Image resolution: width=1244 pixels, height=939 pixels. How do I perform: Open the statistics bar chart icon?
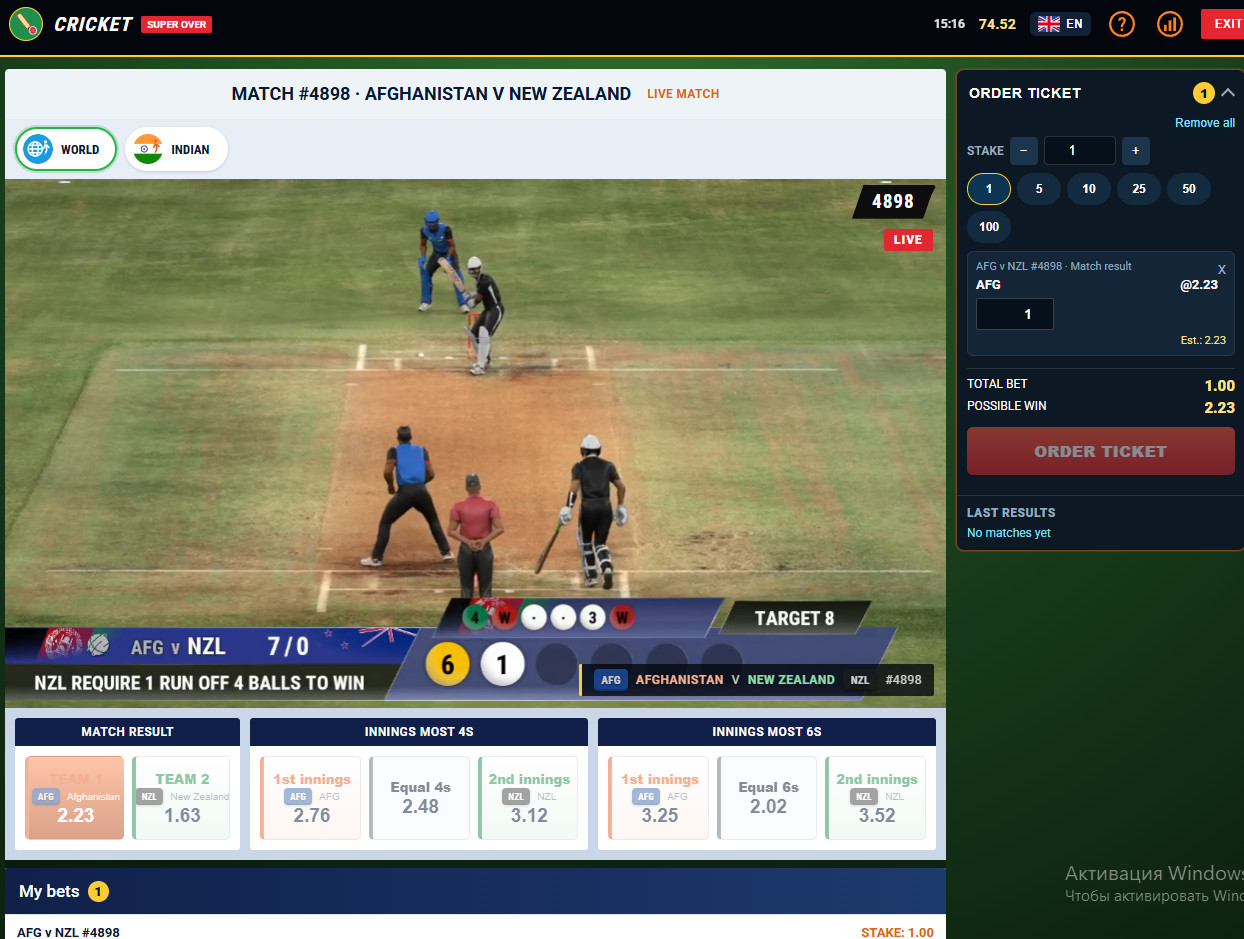1170,24
